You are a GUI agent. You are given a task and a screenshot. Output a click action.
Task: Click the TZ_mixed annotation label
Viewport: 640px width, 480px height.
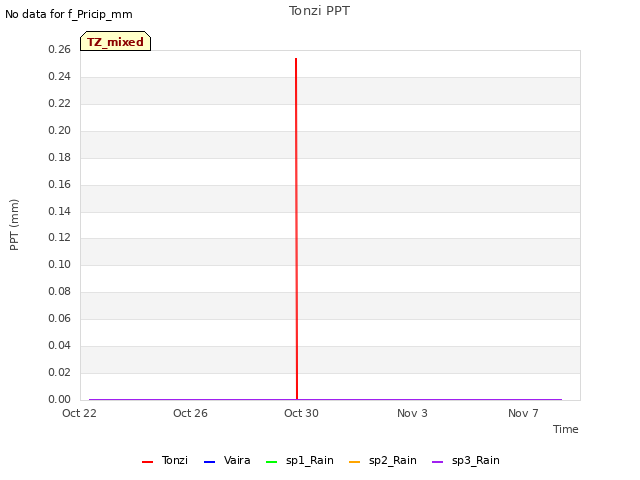(116, 41)
